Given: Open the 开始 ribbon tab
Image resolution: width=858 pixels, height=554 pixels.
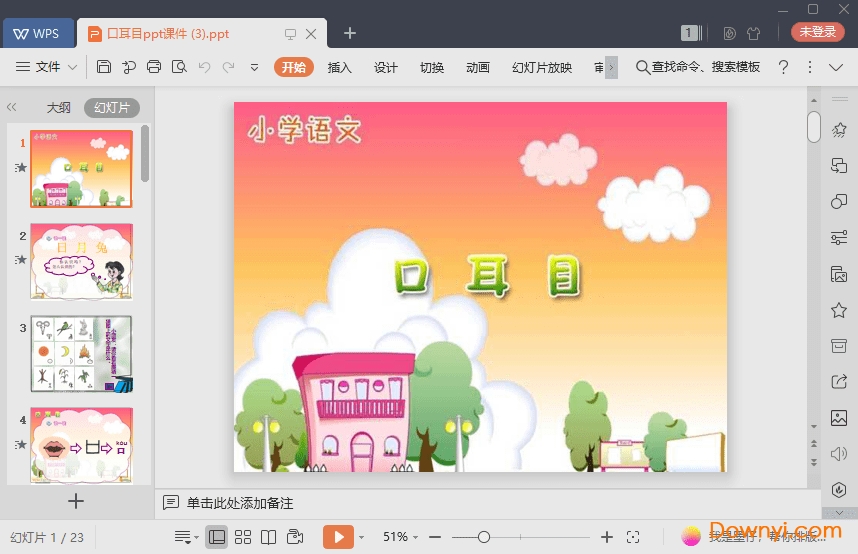Looking at the screenshot, I should click(293, 67).
